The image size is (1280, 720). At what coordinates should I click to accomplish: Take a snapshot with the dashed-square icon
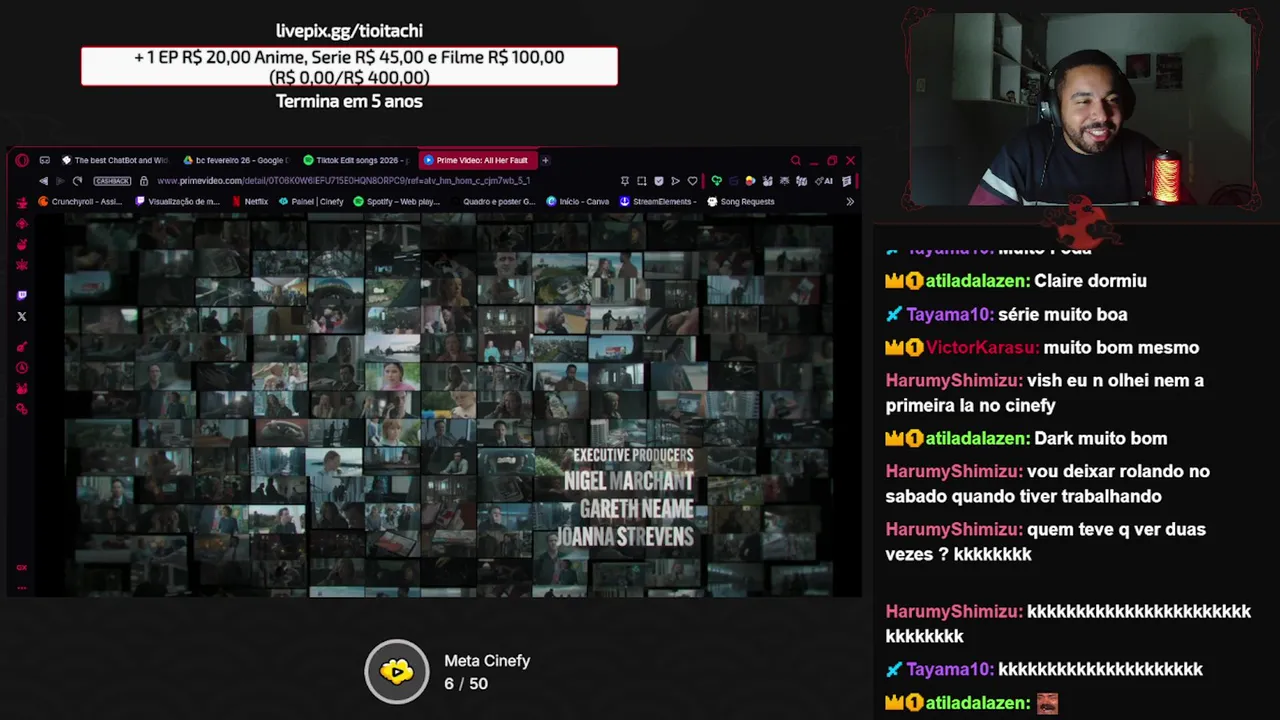(641, 181)
